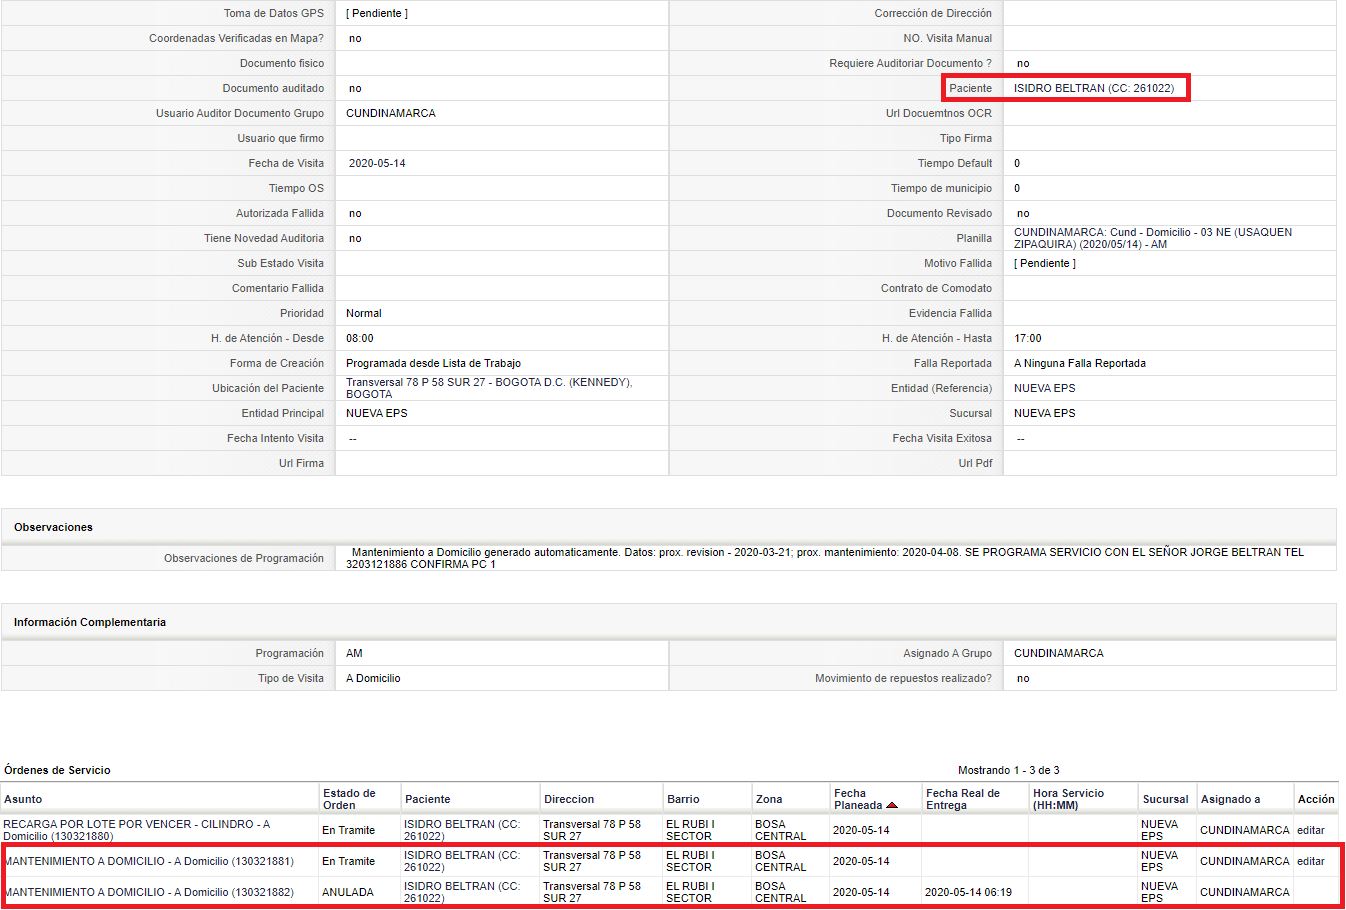
Task: Click Falla Reportada value A Ninguna Falla Reportada
Action: (x=1080, y=363)
